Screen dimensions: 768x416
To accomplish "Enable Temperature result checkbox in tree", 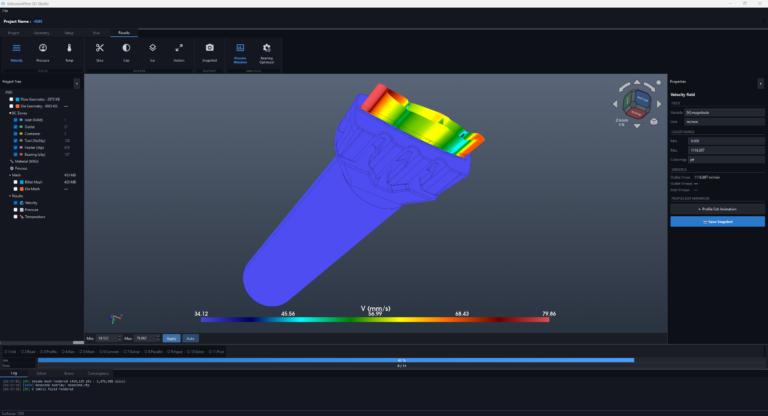I will [x=15, y=217].
